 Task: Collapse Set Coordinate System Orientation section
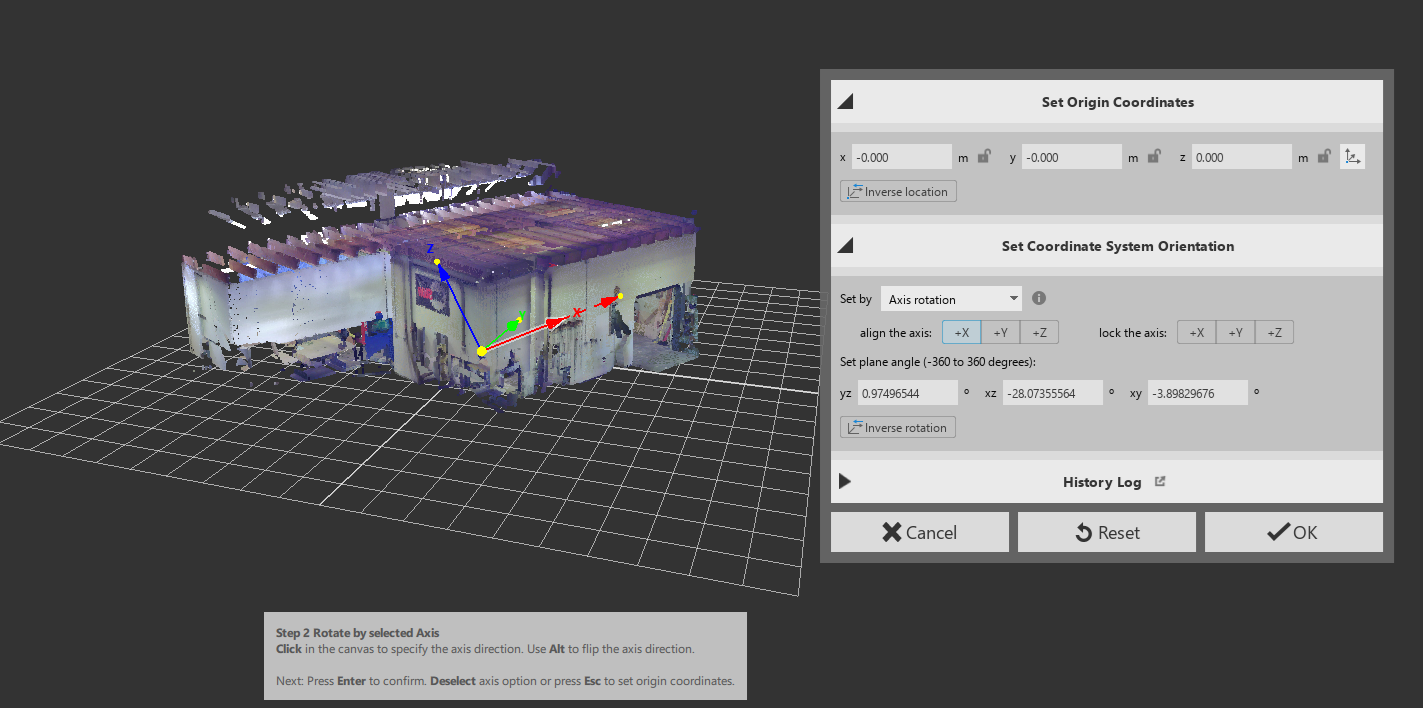pos(845,246)
